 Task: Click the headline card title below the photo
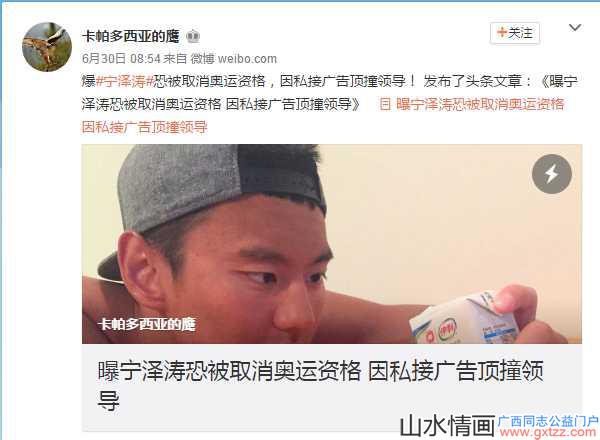point(320,386)
